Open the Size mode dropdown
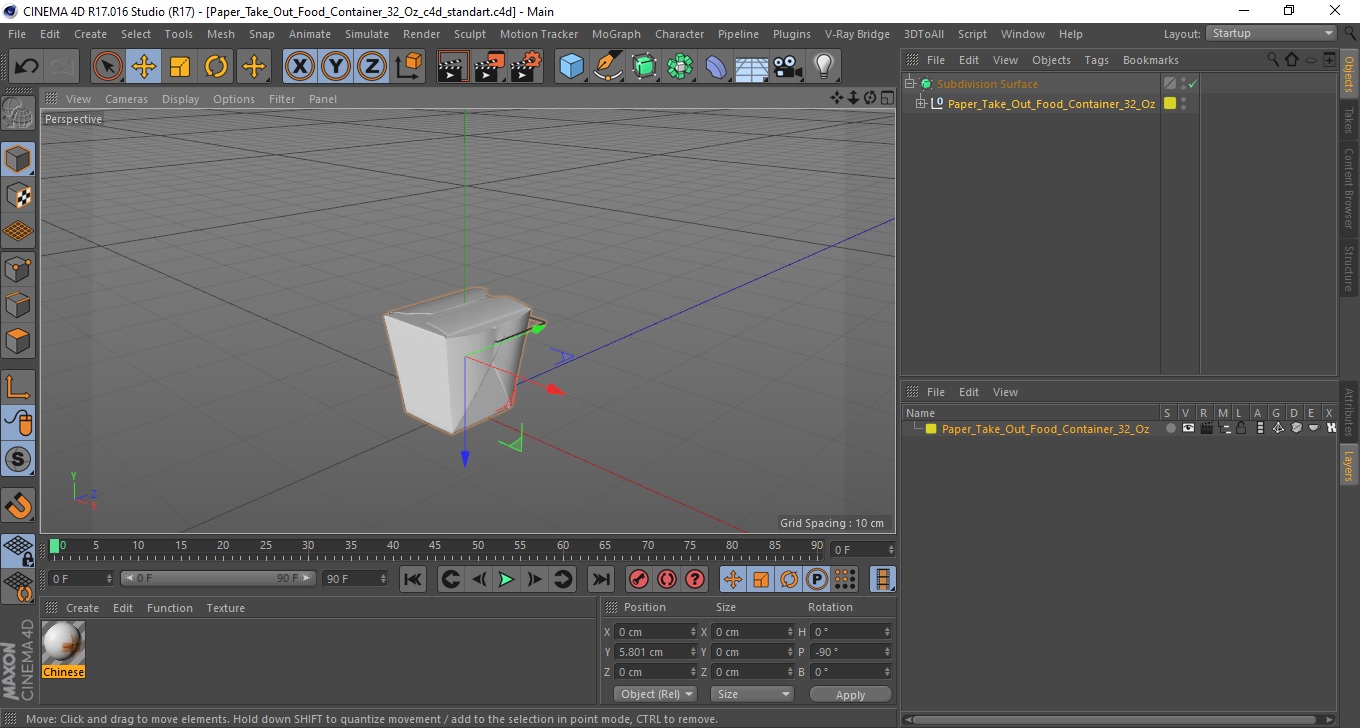Viewport: 1360px width, 728px height. click(752, 694)
